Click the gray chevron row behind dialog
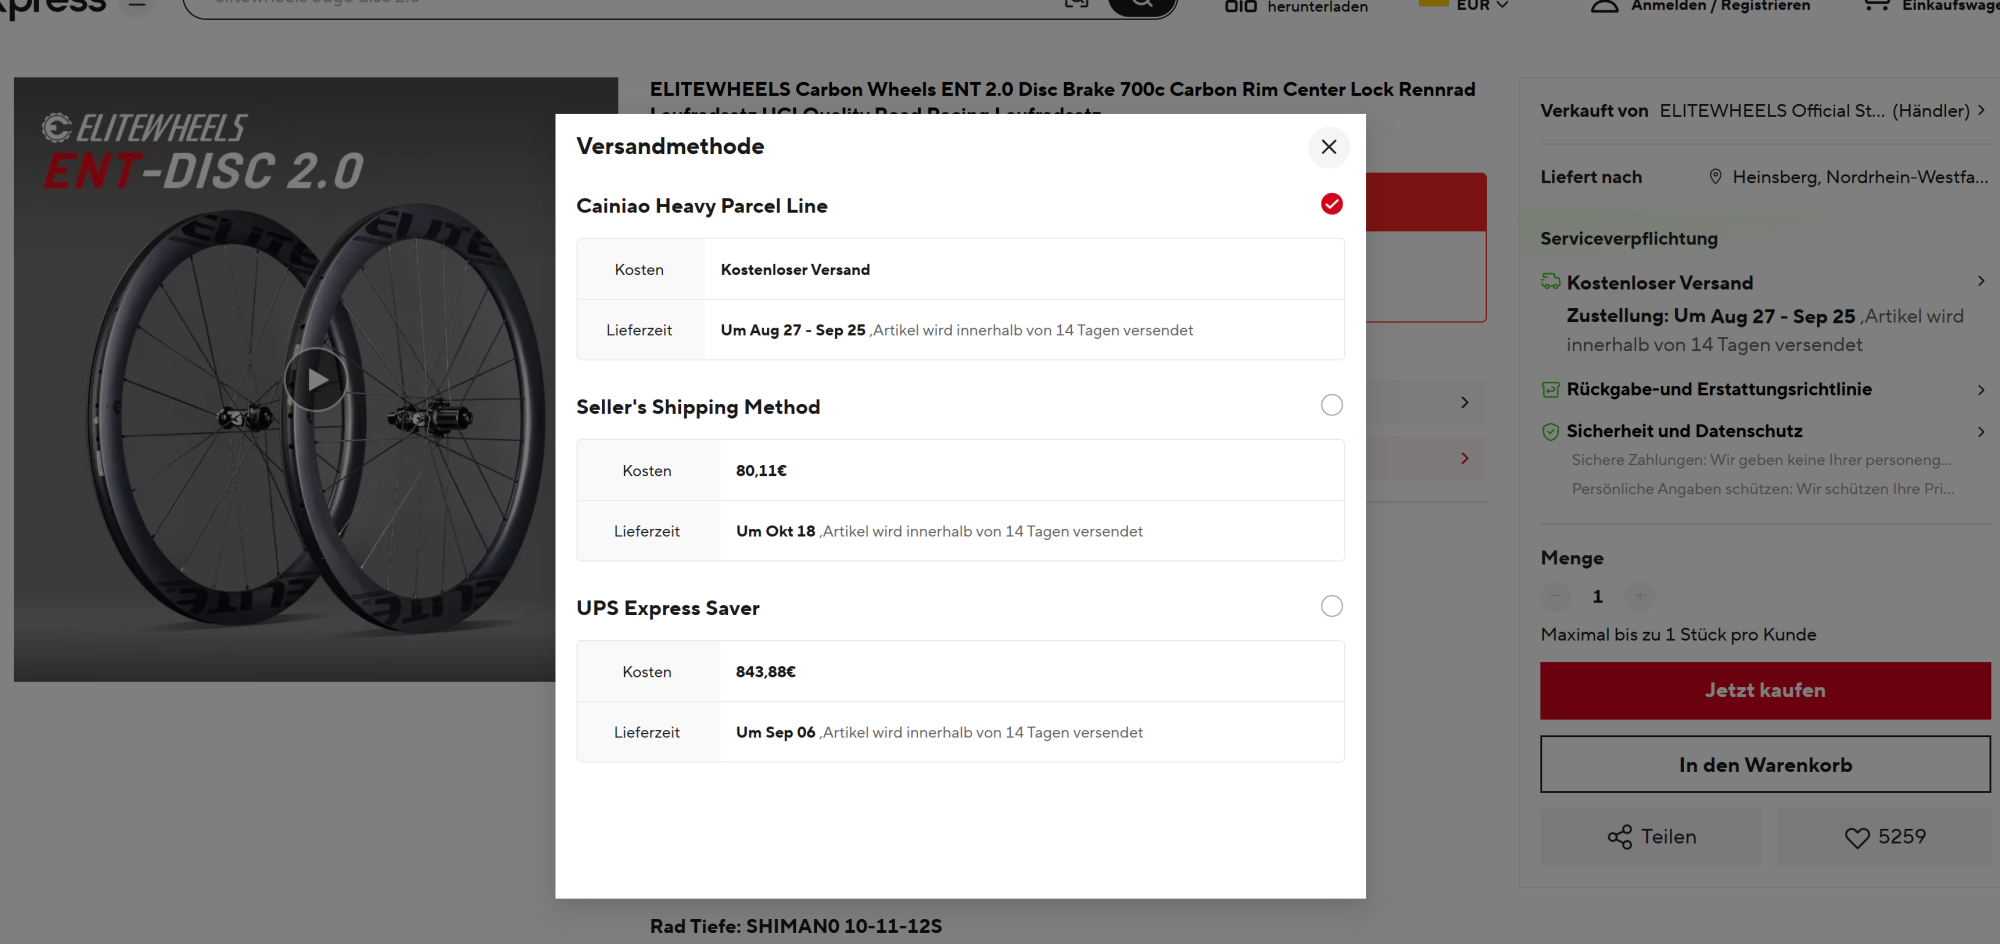The height and width of the screenshot is (944, 2000). [x=1426, y=402]
